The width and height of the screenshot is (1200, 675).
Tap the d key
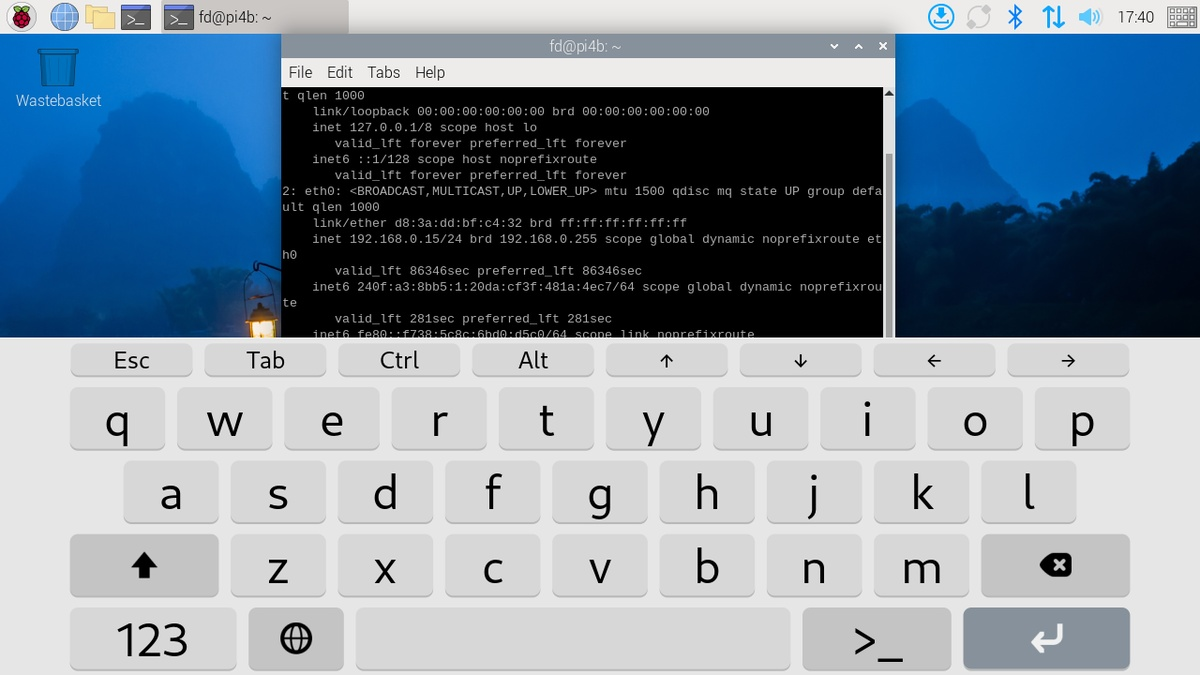point(386,492)
